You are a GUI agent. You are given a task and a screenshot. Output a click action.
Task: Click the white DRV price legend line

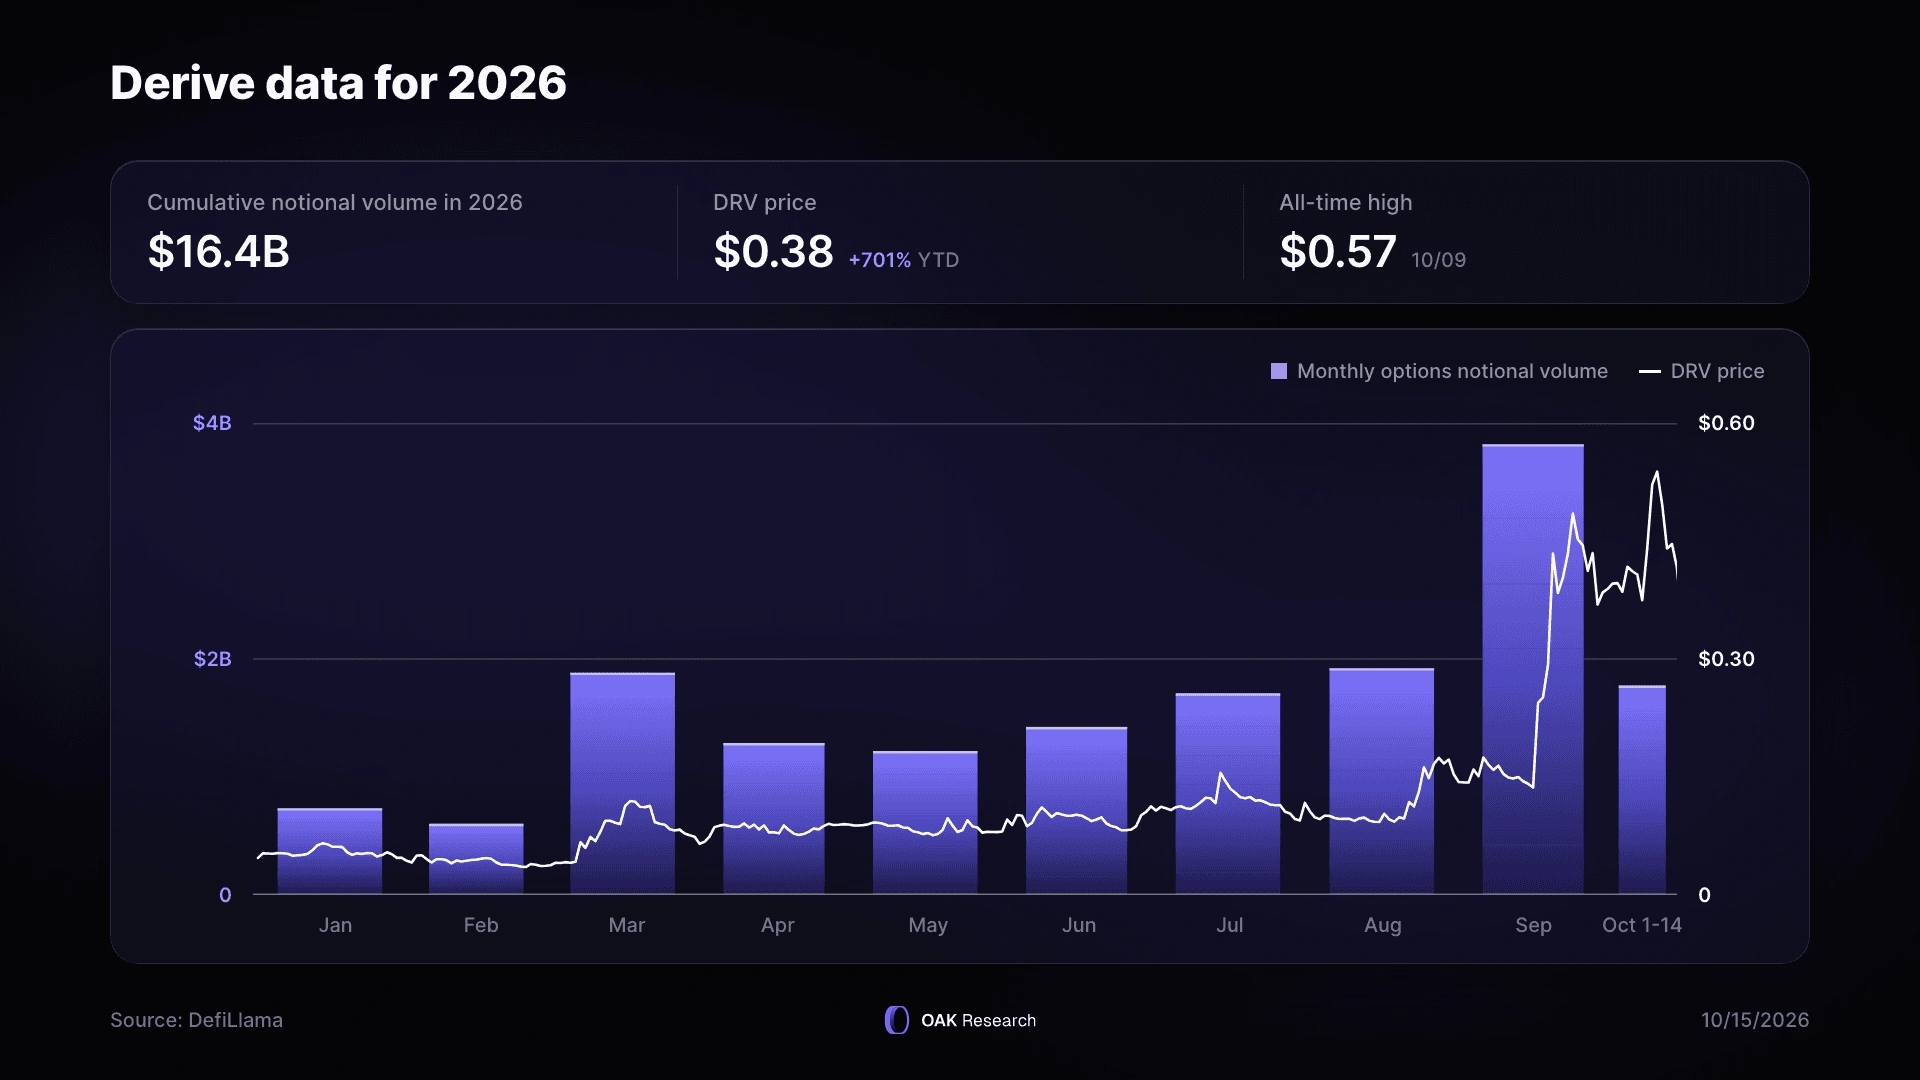[x=1650, y=372]
